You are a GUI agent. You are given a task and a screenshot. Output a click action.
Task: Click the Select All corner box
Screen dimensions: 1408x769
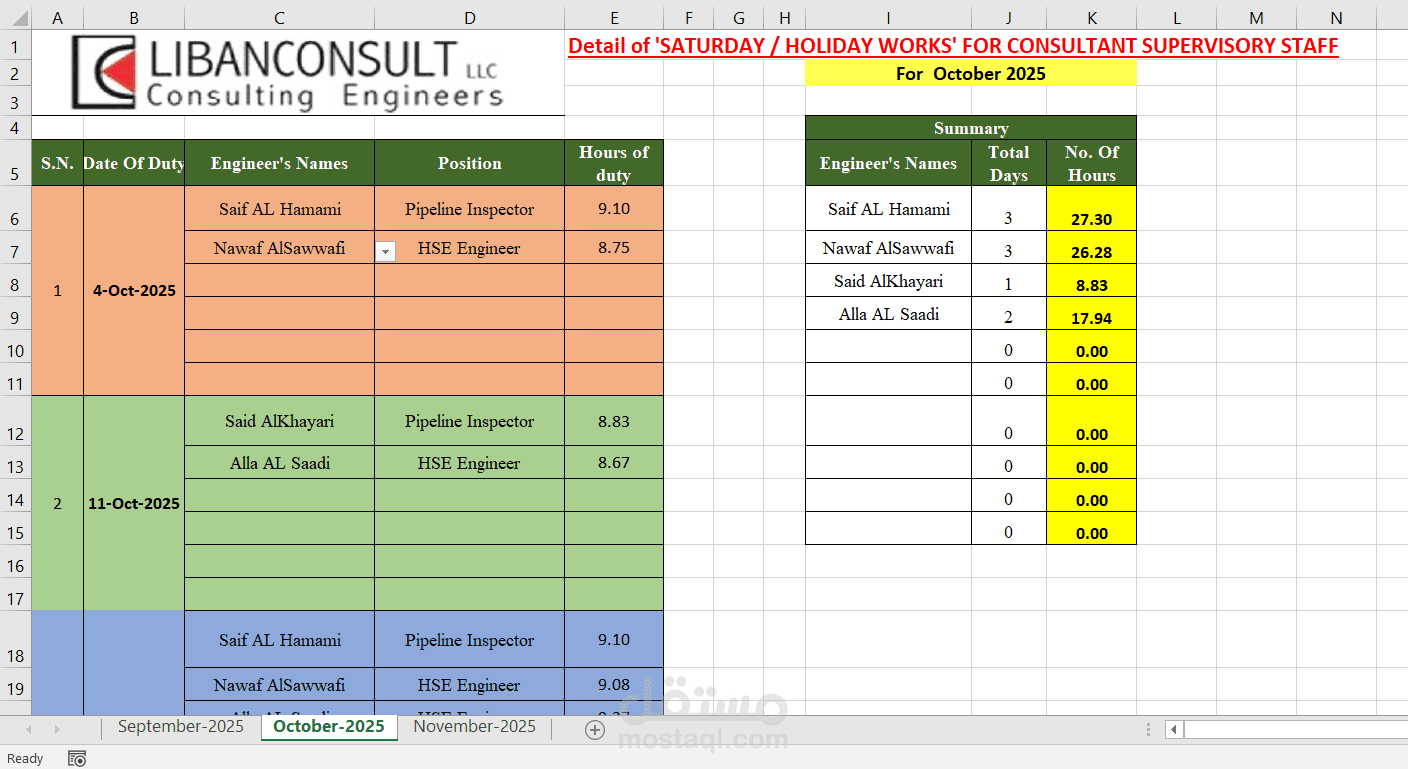15,17
